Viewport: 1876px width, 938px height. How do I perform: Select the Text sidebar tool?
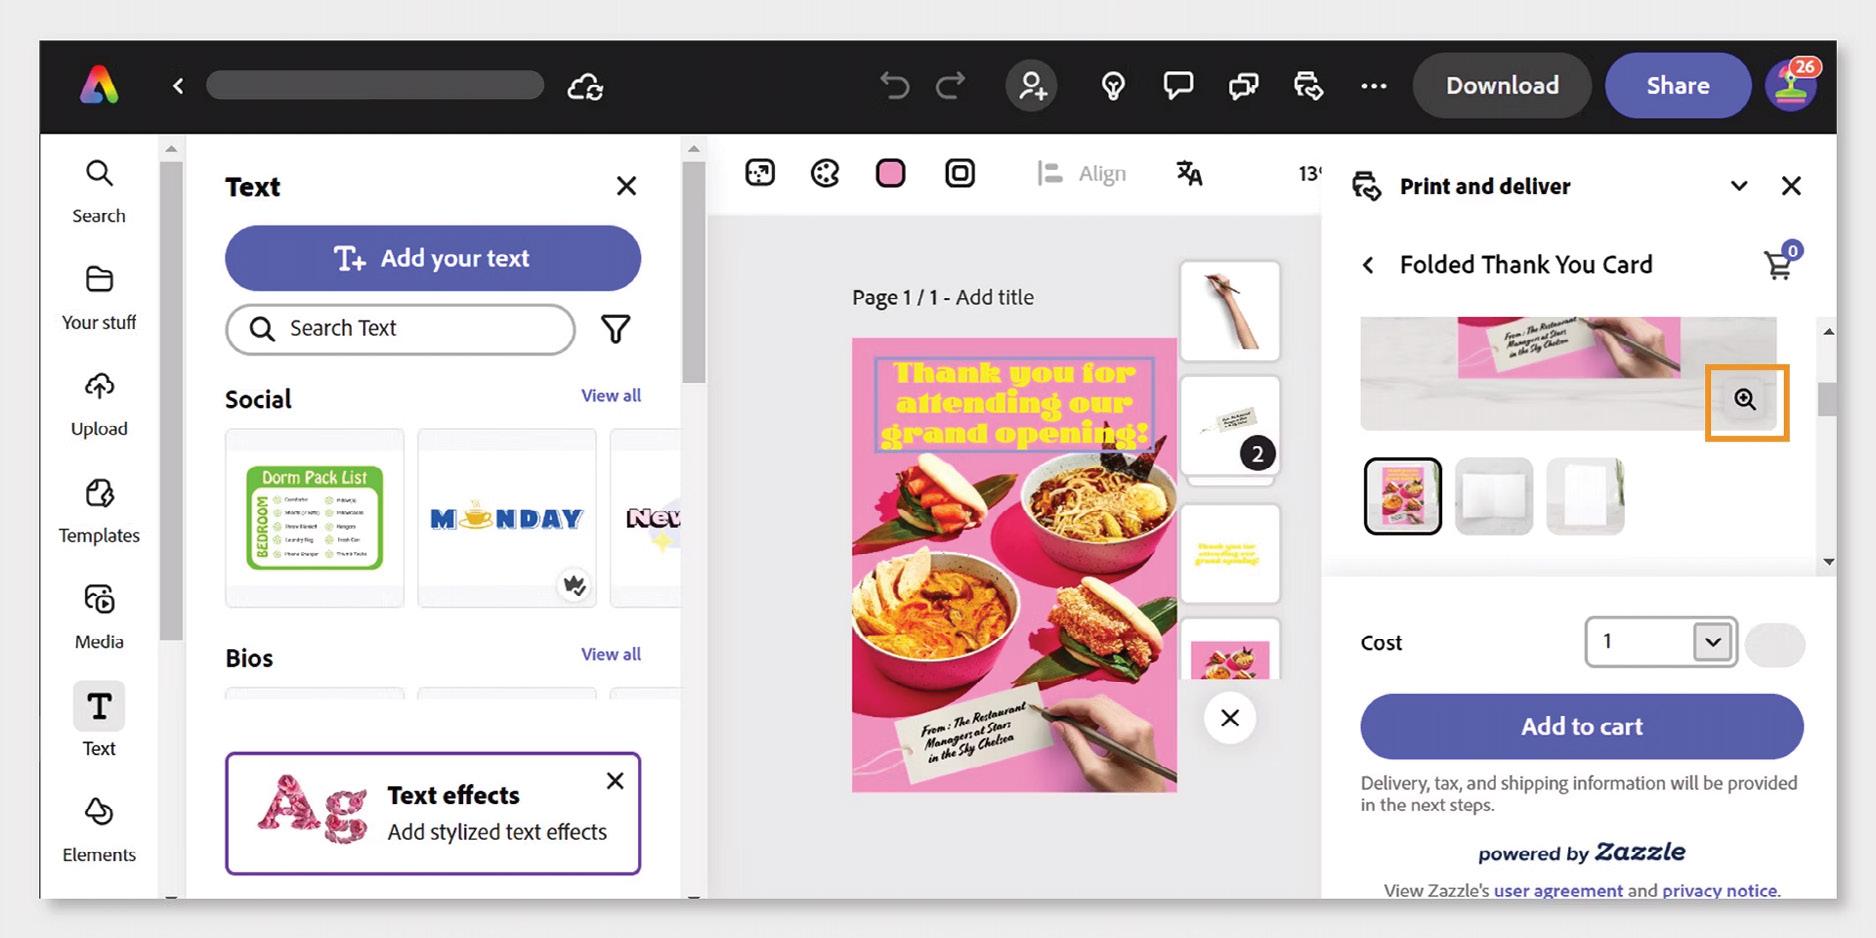click(99, 721)
